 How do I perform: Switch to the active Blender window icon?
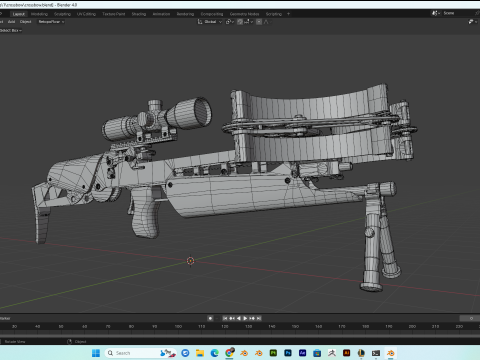coord(390,353)
